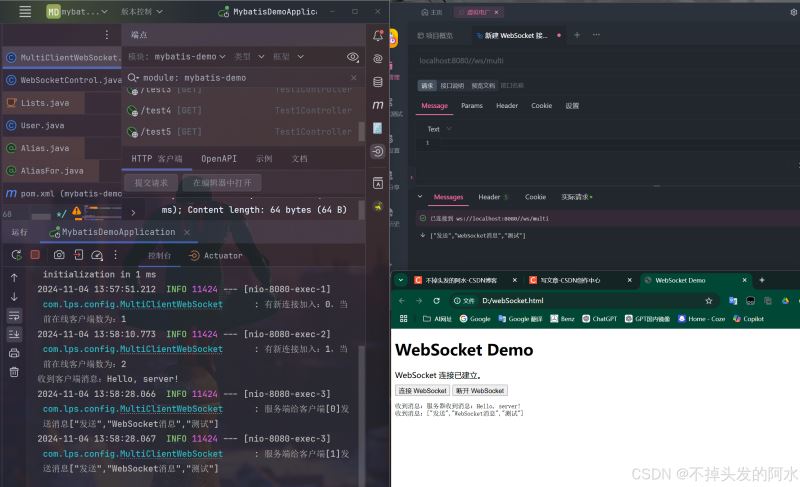Open Apifox settings gear icon
Screen dimensions: 800x487
click(794, 12)
